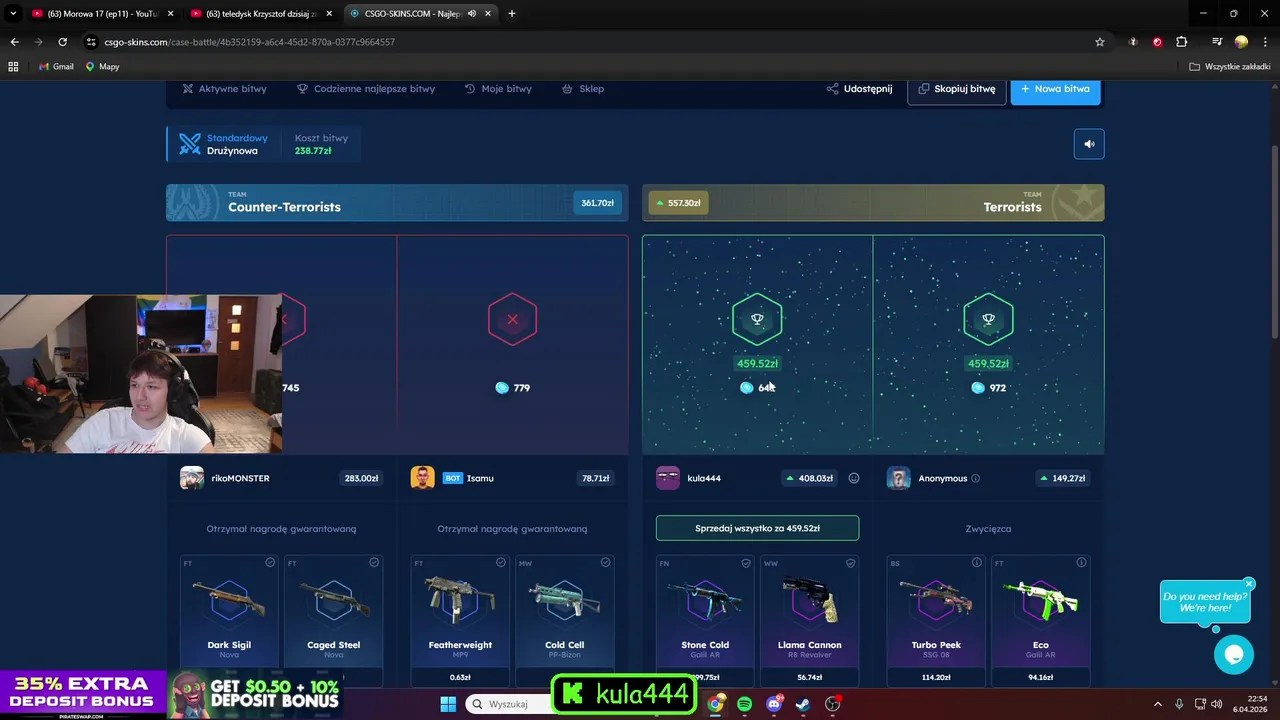Image resolution: width=1280 pixels, height=720 pixels.
Task: Click Sprzedaj wszystko za 459.52zł button
Action: click(757, 528)
